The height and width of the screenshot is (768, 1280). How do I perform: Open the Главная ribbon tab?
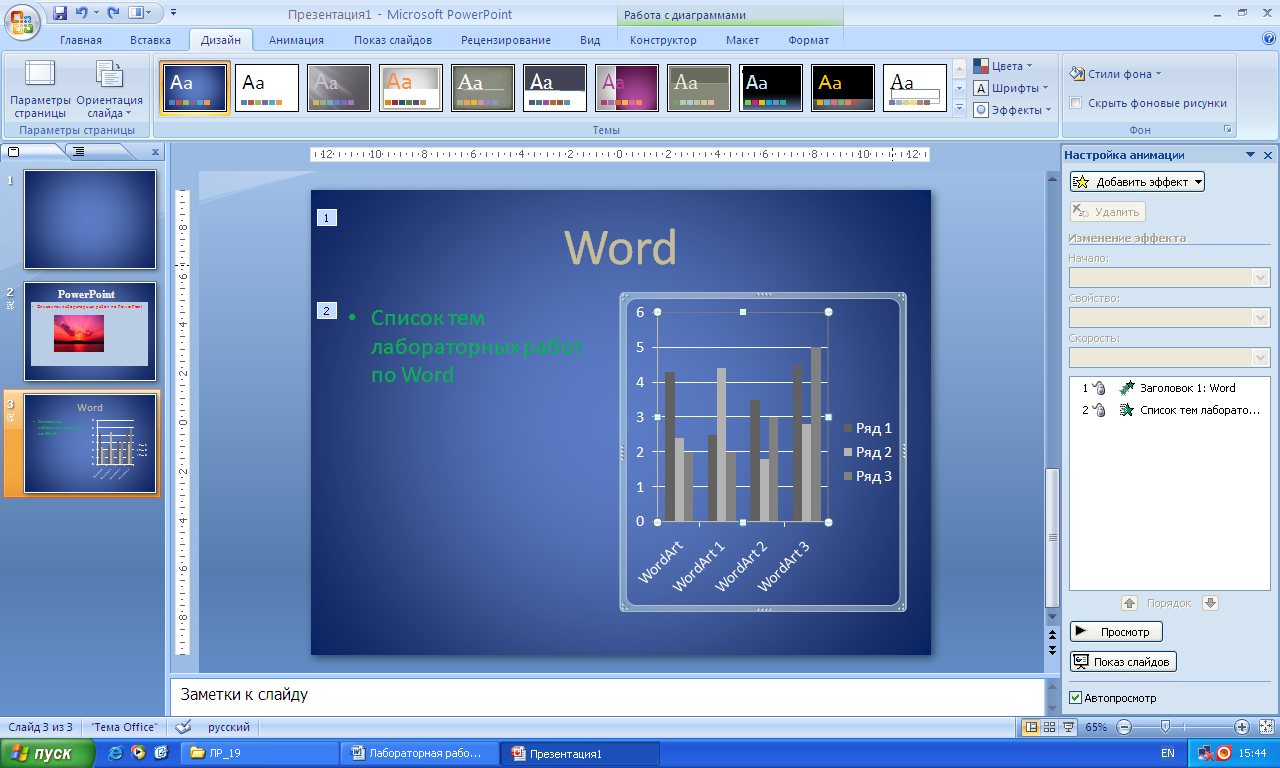coord(81,40)
